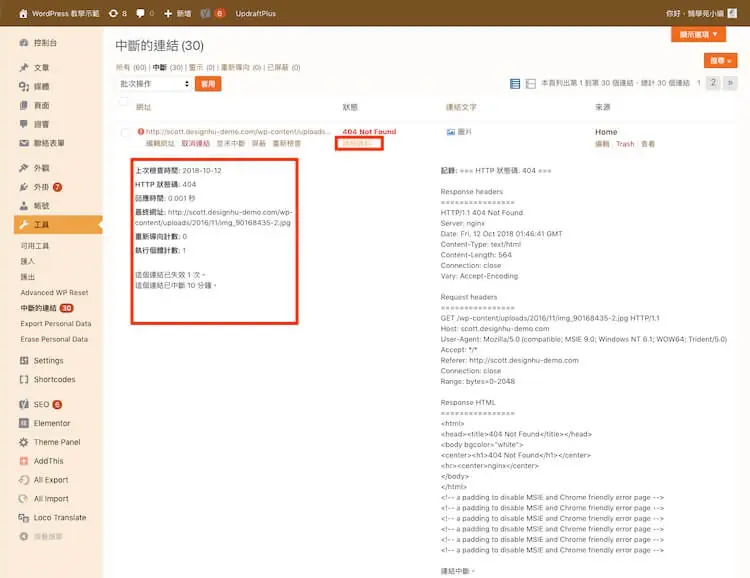Image resolution: width=750 pixels, height=578 pixels.
Task: Open UpdraftPlus admin bar menu
Action: point(255,13)
